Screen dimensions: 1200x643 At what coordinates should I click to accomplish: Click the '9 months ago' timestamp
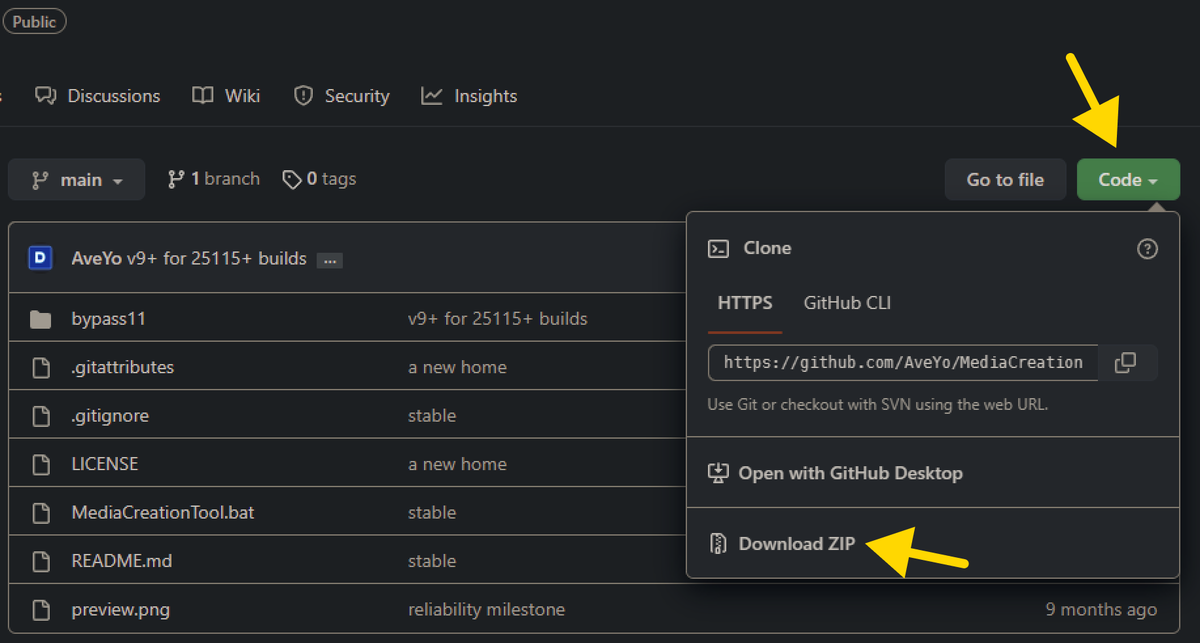[x=1101, y=609]
